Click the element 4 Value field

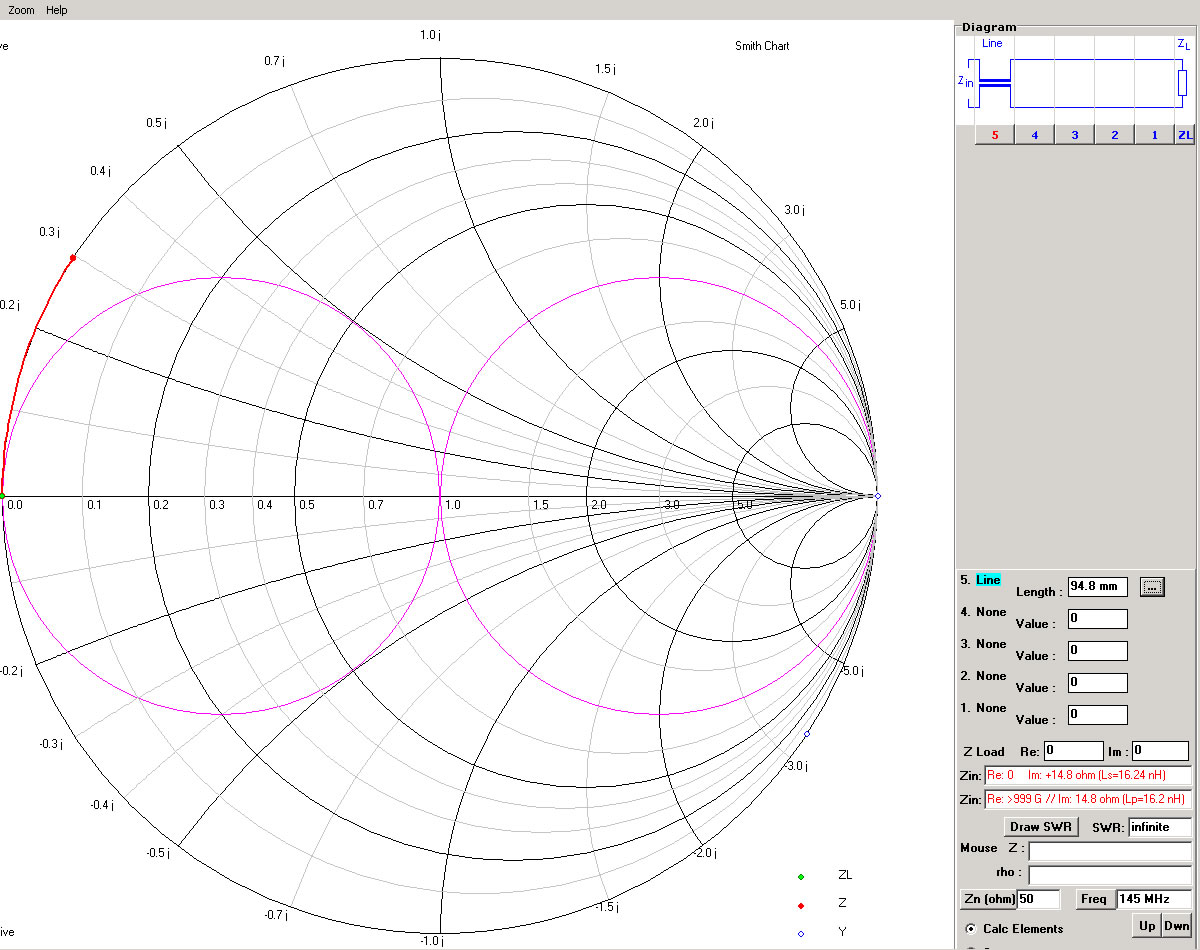(x=1097, y=619)
